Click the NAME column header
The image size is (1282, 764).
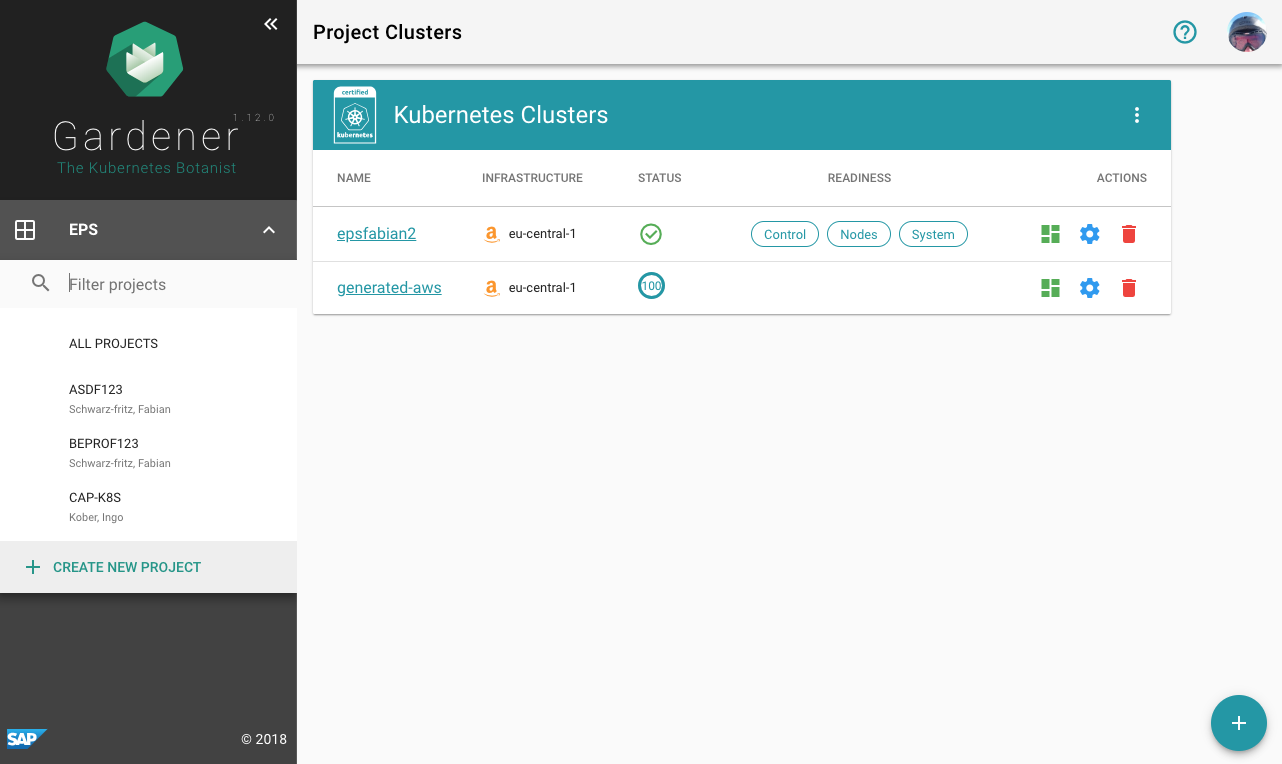point(354,178)
